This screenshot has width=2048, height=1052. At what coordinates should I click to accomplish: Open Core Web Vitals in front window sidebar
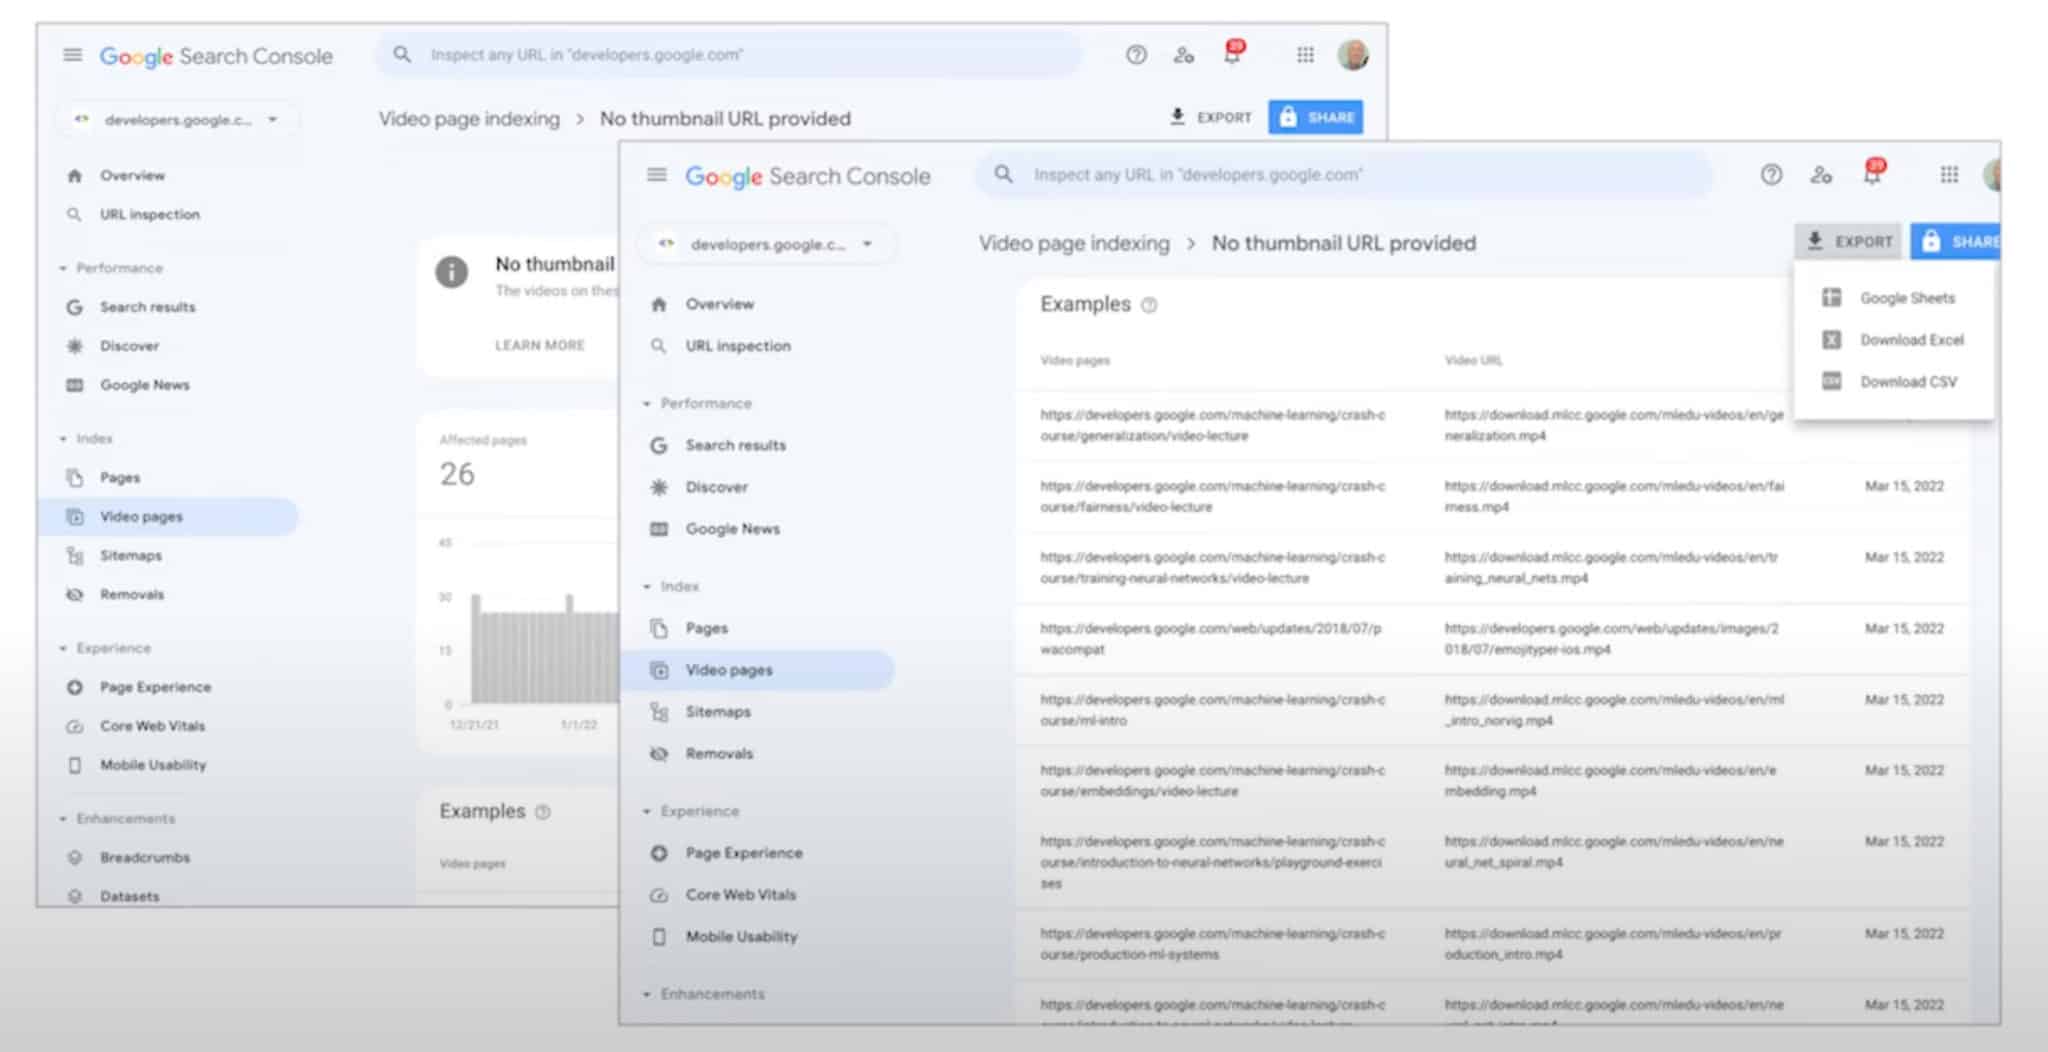point(740,895)
